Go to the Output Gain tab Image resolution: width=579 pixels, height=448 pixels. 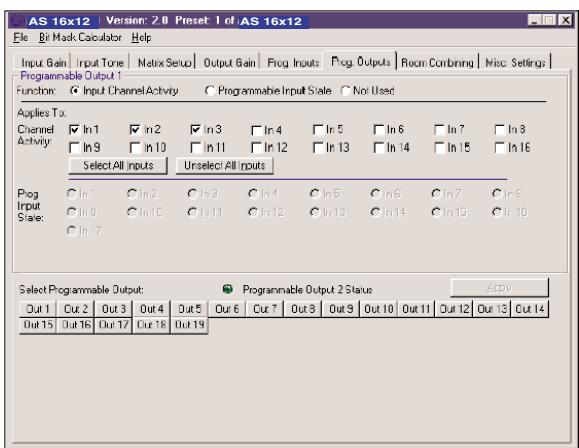(x=229, y=63)
